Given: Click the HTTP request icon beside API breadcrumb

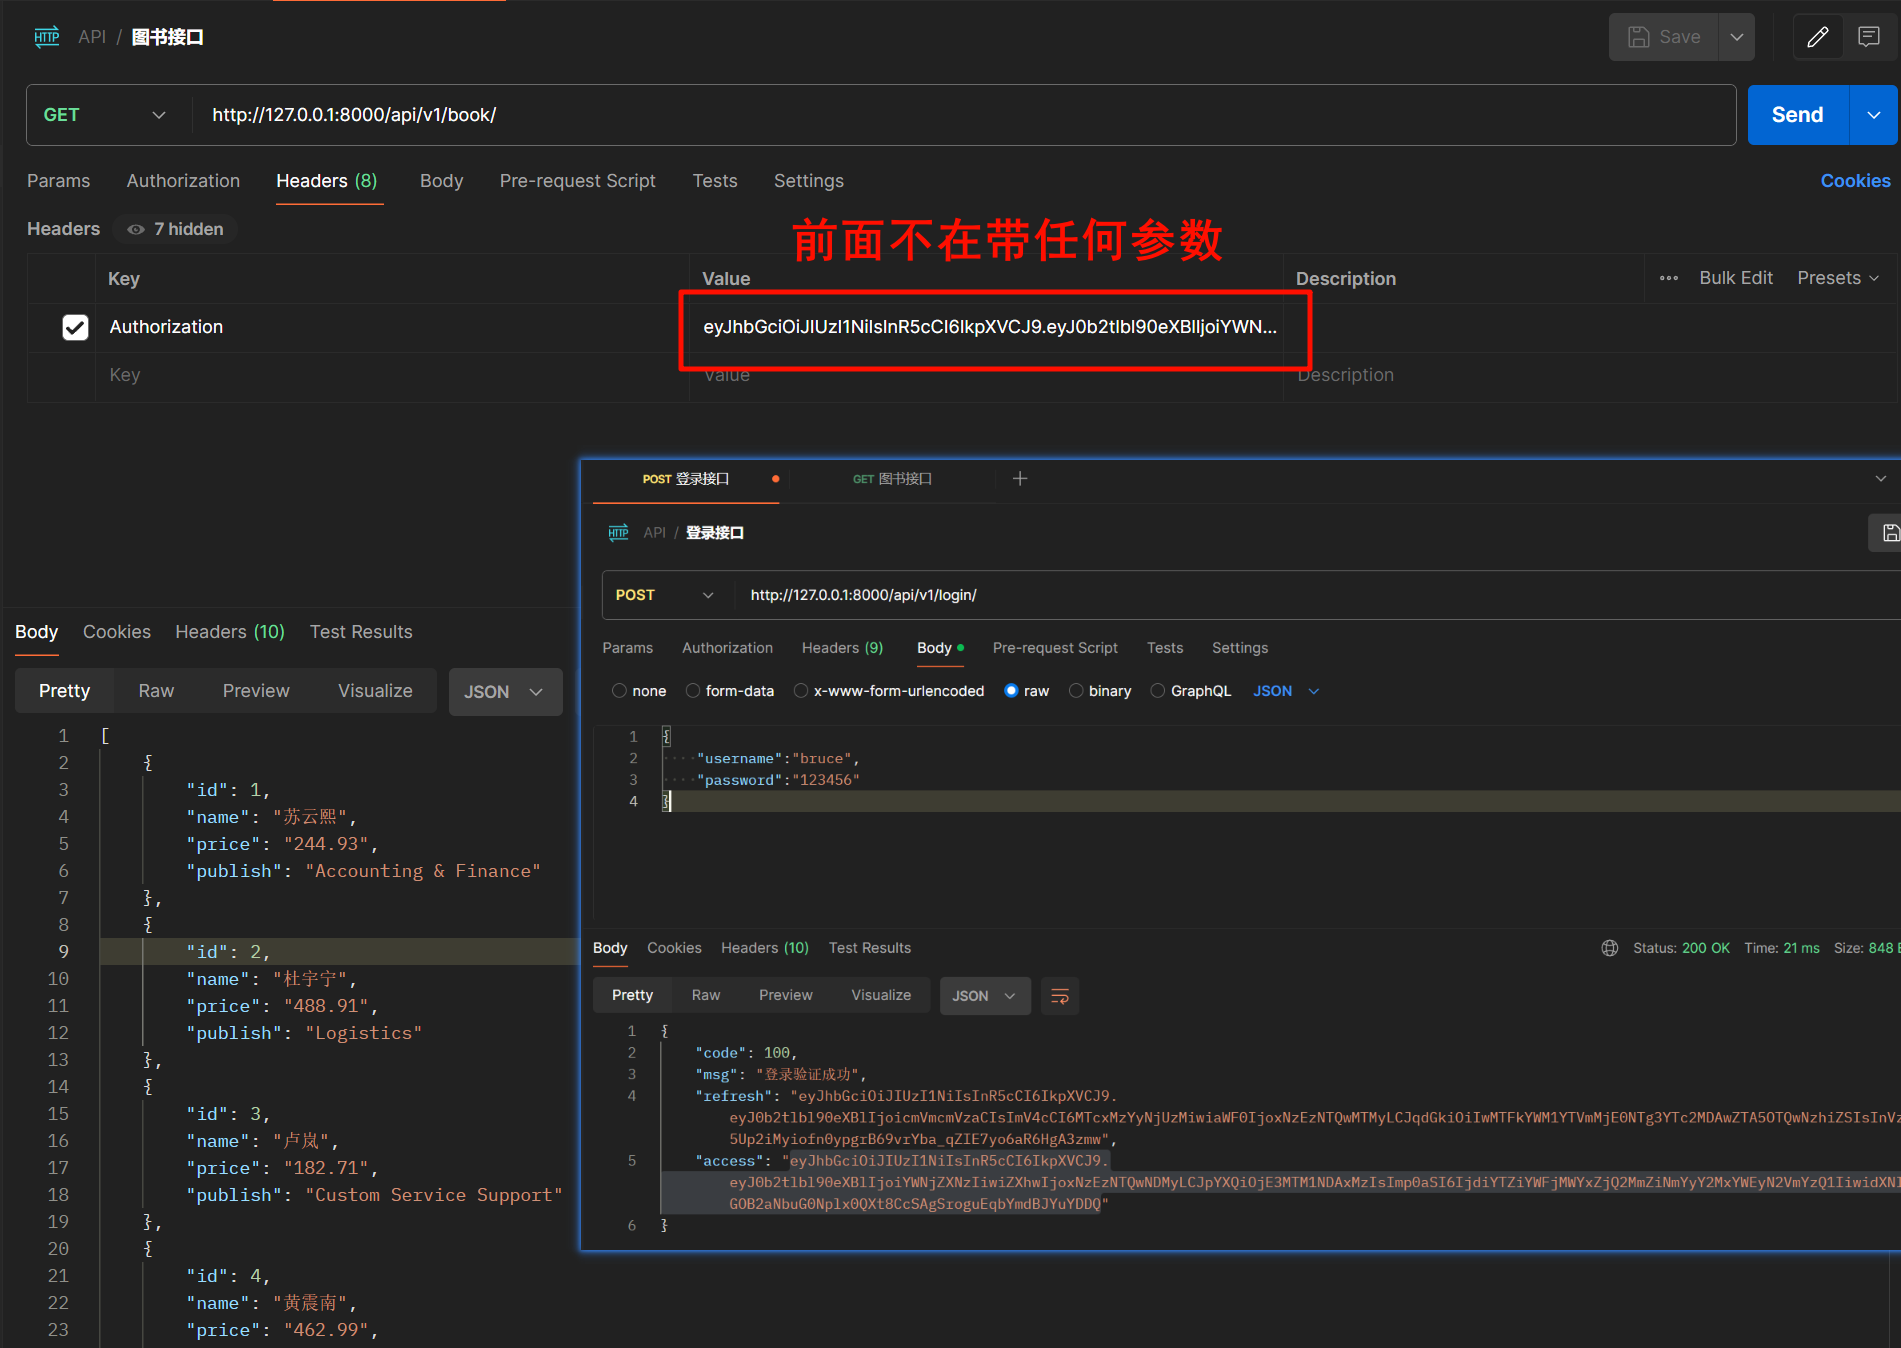Looking at the screenshot, I should [47, 37].
